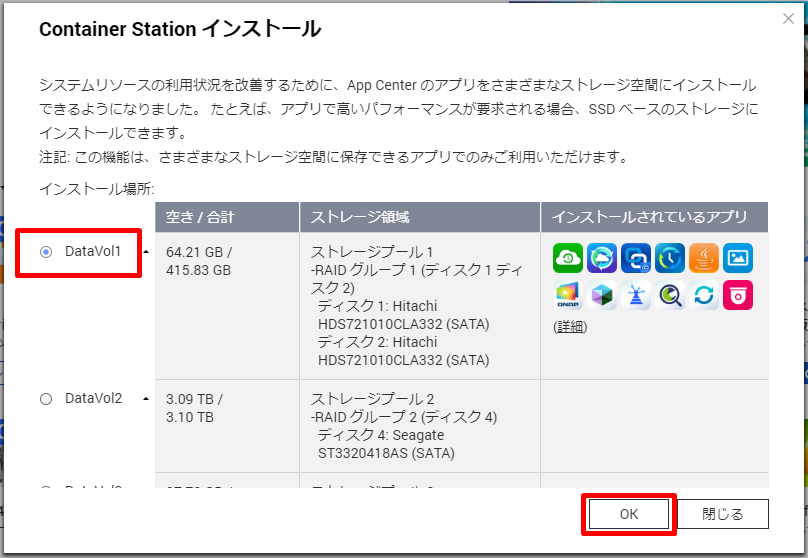The image size is (808, 558).
Task: Click the インストールされているアプリ column header
Action: point(654,217)
